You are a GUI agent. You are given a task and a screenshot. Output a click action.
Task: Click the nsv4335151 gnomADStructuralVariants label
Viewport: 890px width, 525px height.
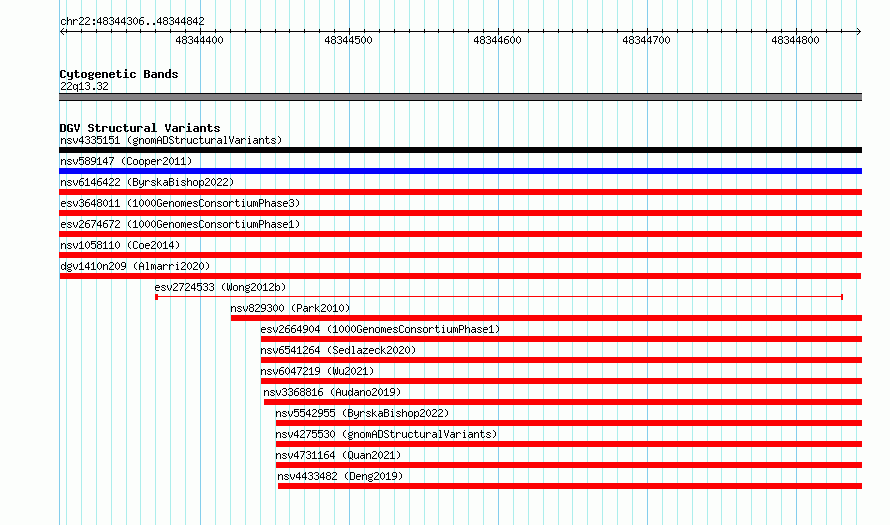[x=171, y=140]
